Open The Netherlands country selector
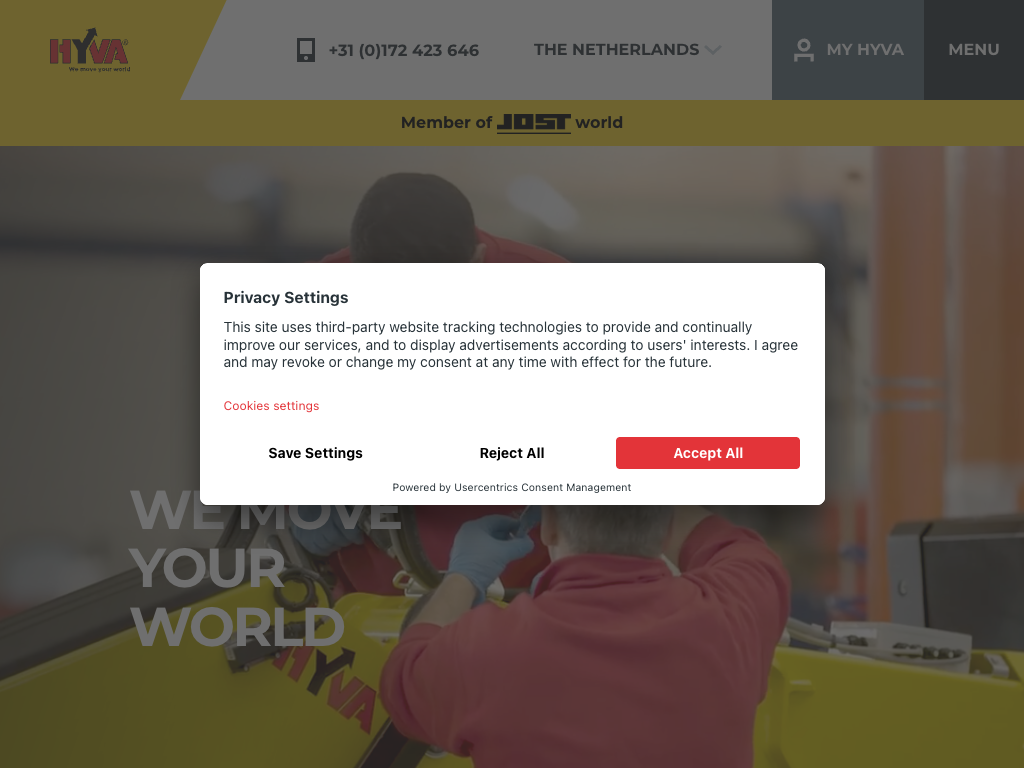The width and height of the screenshot is (1024, 768). click(627, 50)
